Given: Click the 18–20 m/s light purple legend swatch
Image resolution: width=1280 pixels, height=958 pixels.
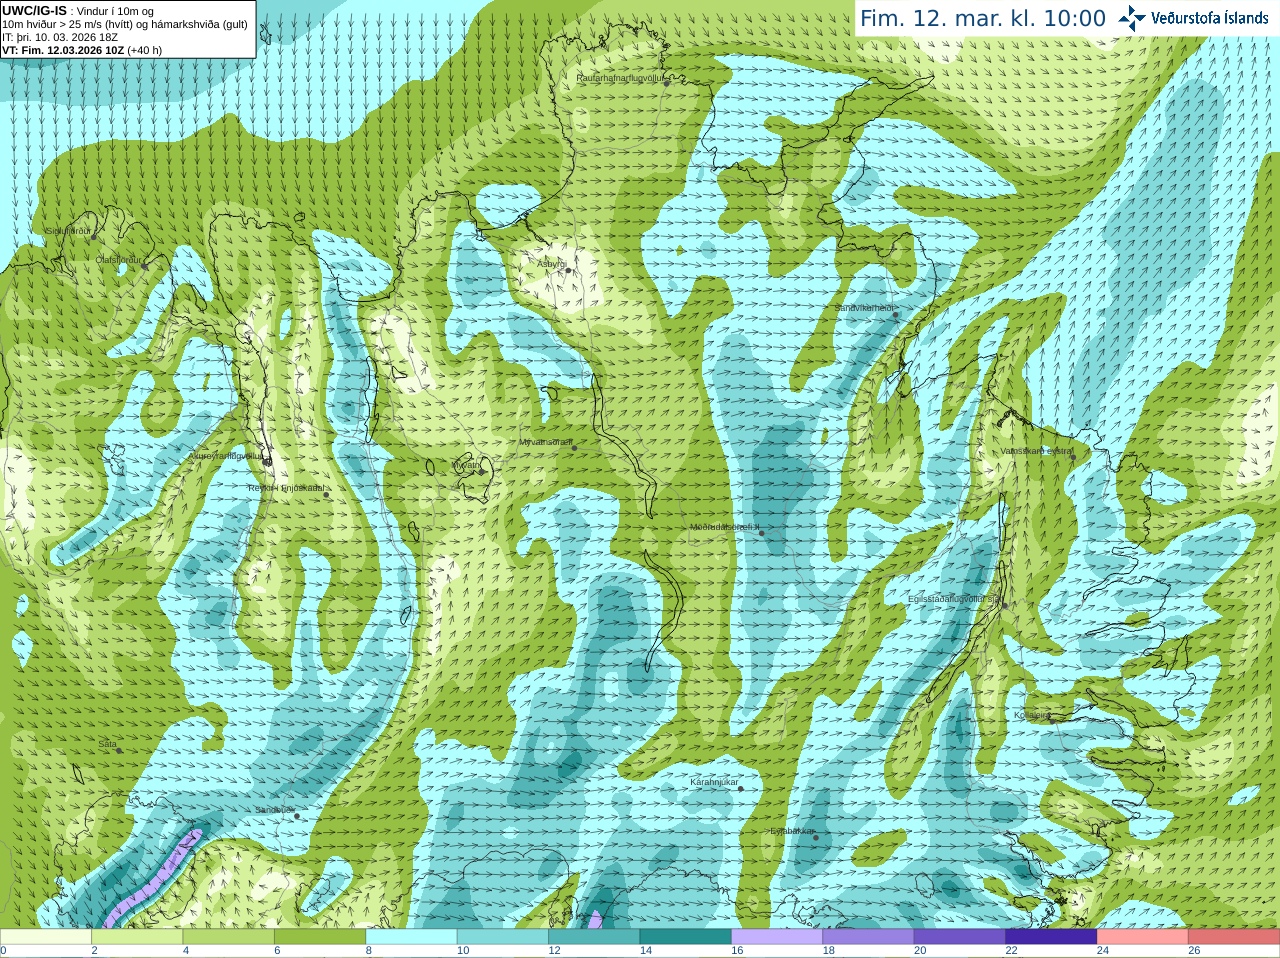Looking at the screenshot, I should point(868,937).
